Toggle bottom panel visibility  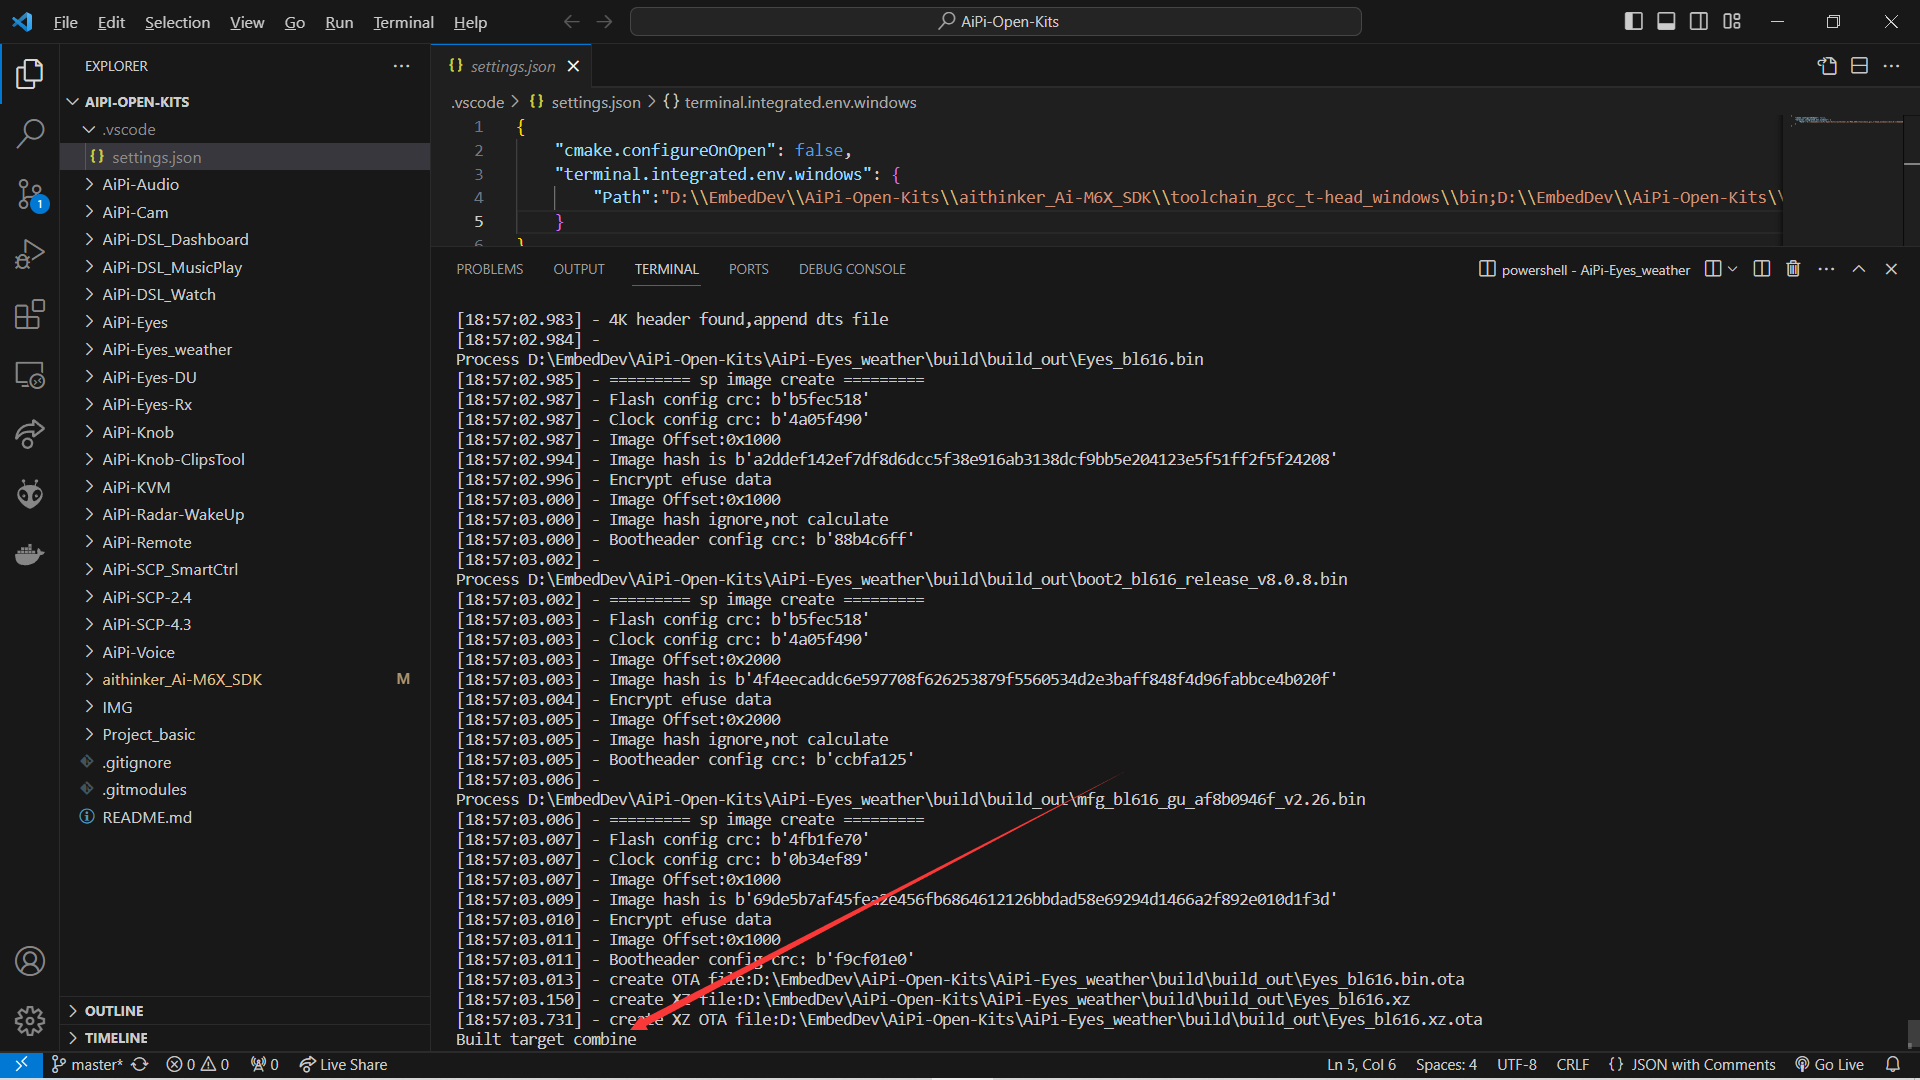[1666, 21]
